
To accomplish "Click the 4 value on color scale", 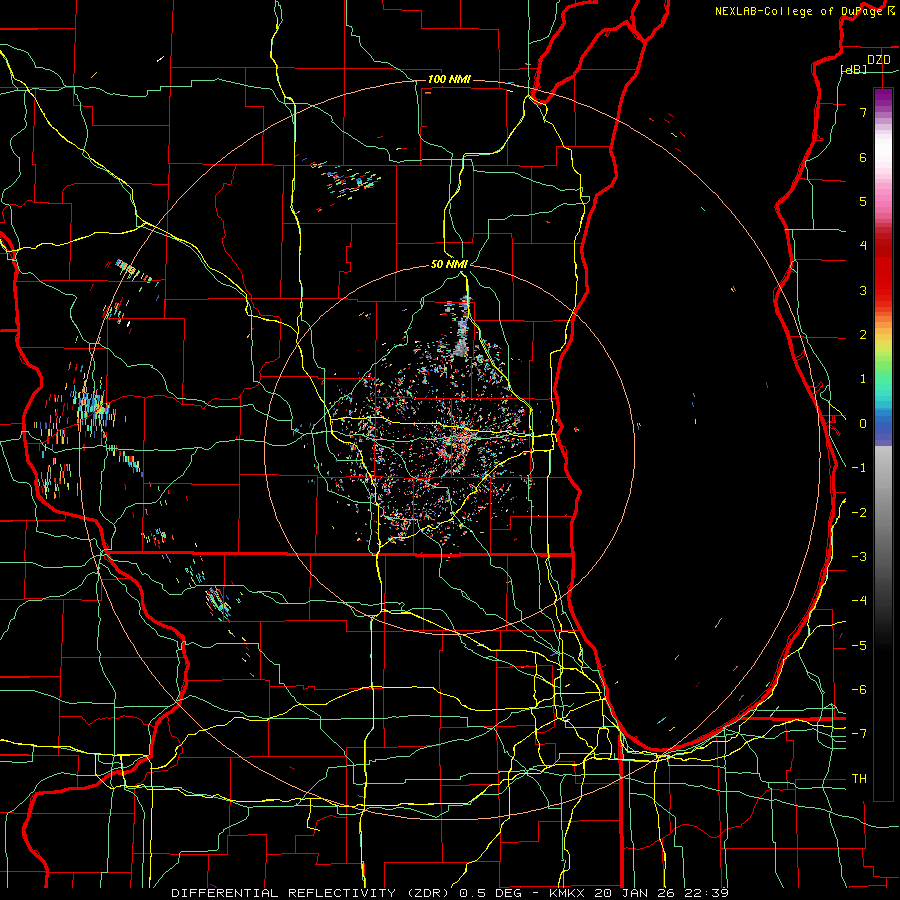I will point(863,246).
